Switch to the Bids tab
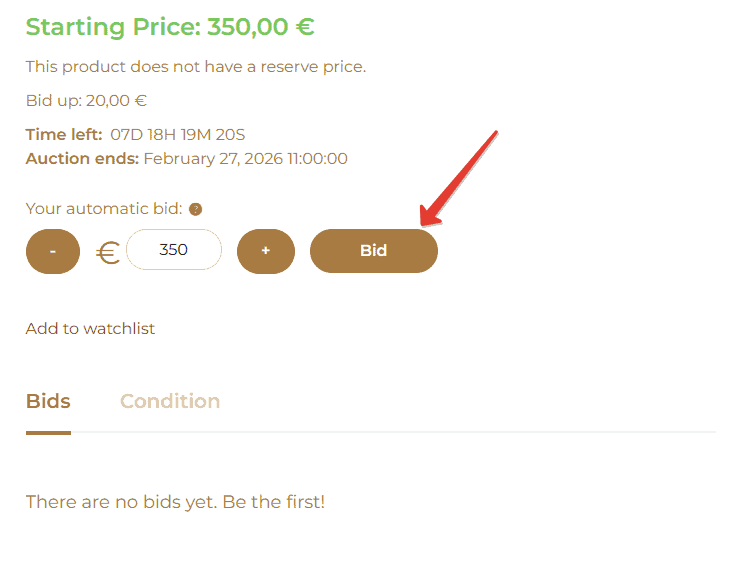Screen dimensions: 738x565 coord(48,401)
